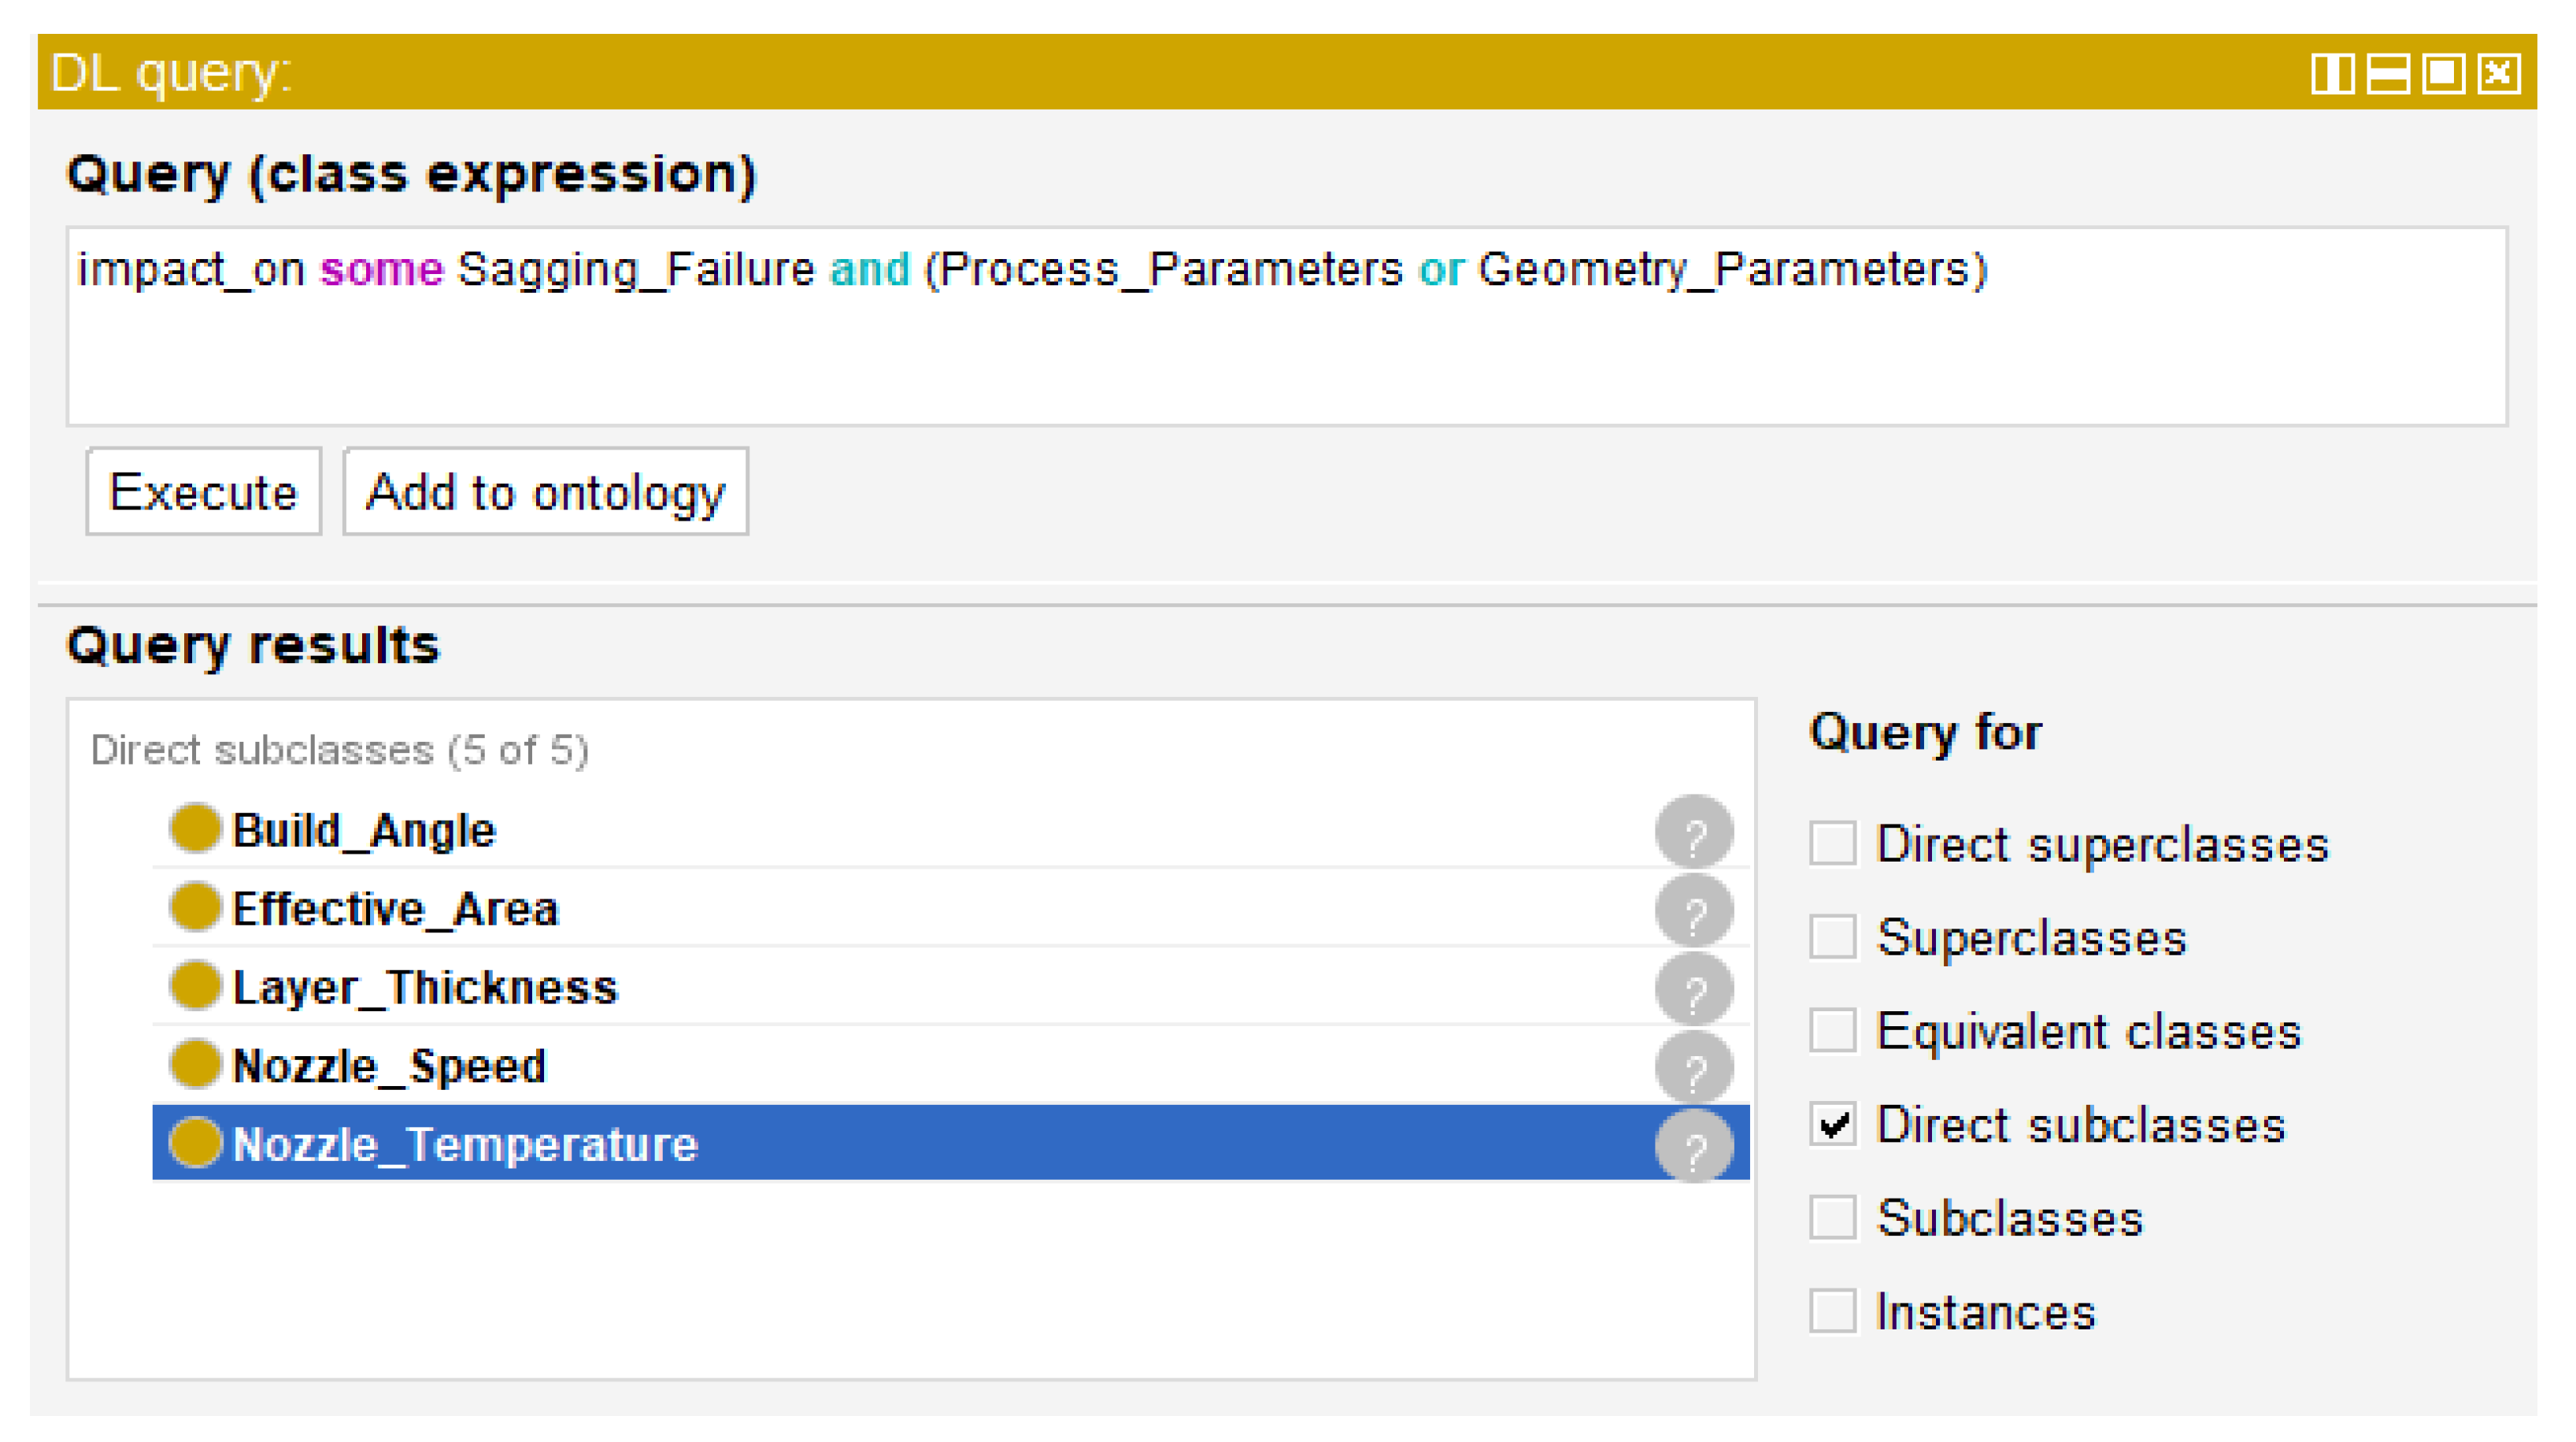Click the explain icon for Build_Angle

click(1693, 832)
